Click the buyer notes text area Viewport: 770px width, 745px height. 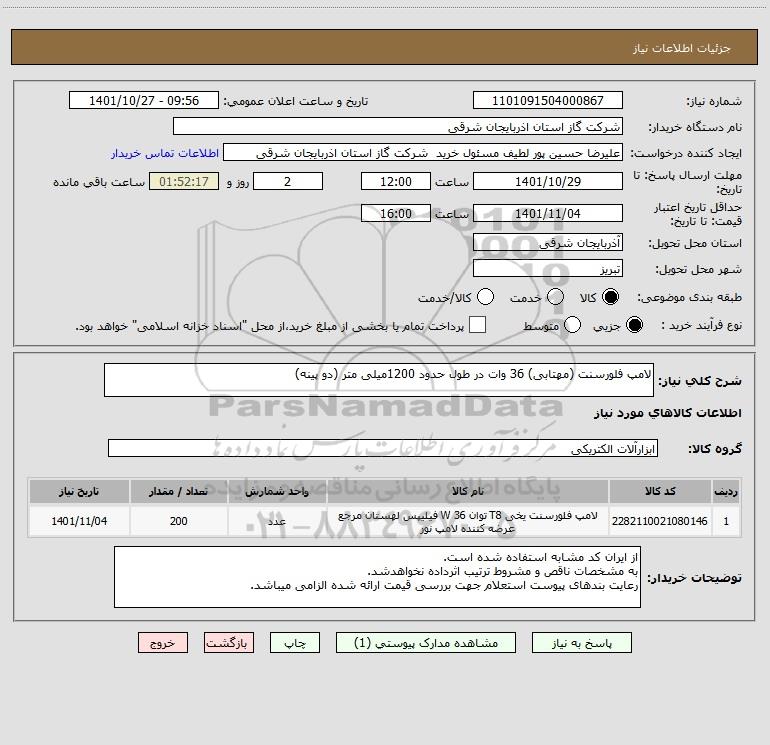pyautogui.click(x=377, y=577)
